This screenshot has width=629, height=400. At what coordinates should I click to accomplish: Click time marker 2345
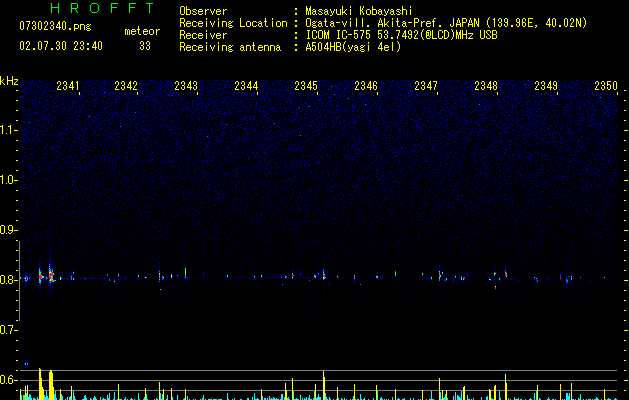pyautogui.click(x=306, y=86)
